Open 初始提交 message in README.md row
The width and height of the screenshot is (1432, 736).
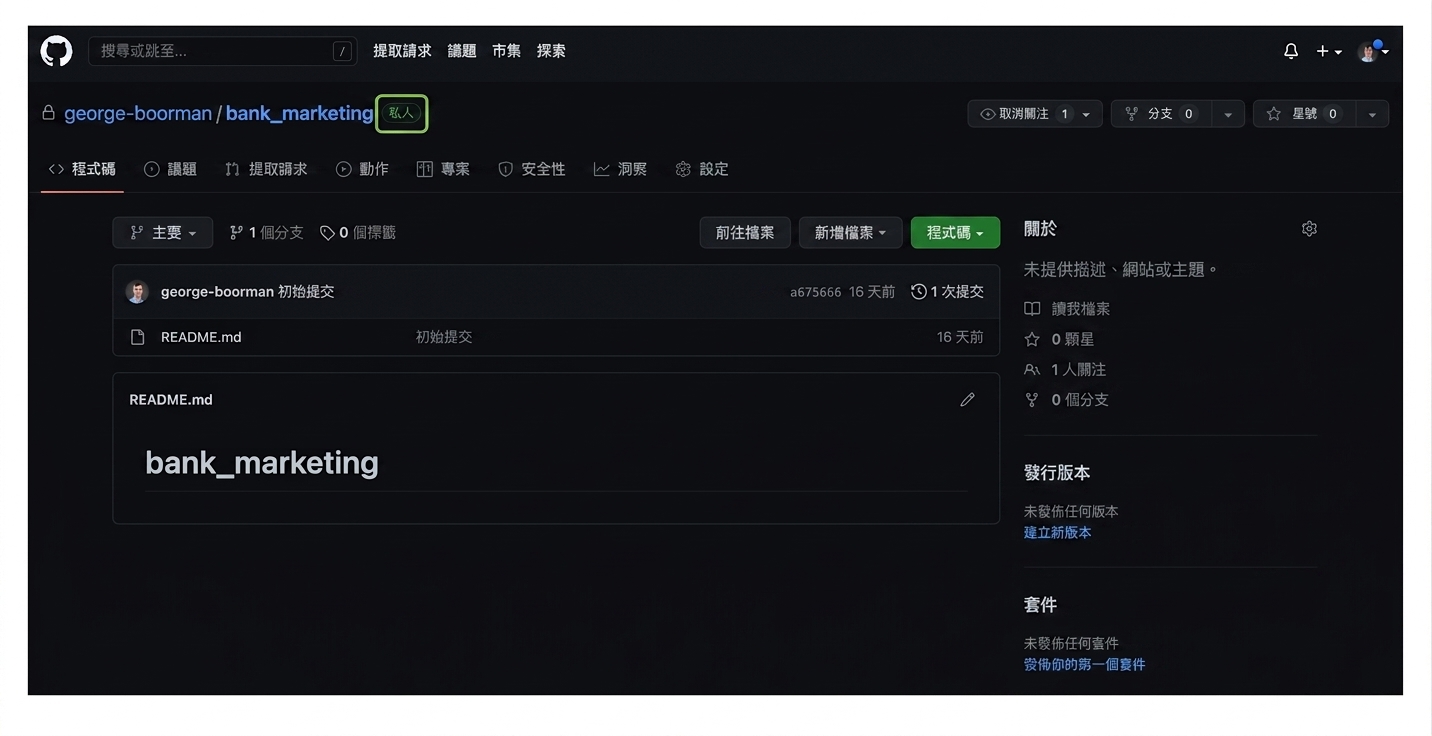click(x=444, y=337)
